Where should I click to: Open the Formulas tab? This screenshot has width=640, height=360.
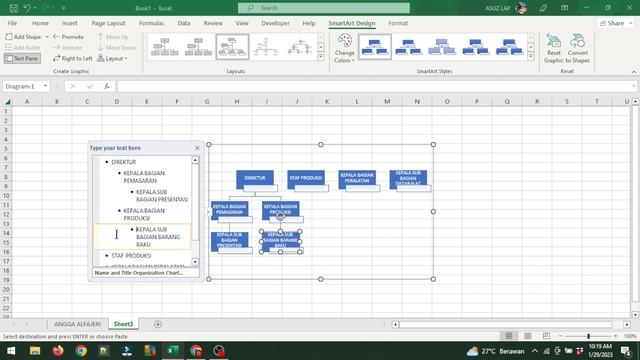pos(151,23)
